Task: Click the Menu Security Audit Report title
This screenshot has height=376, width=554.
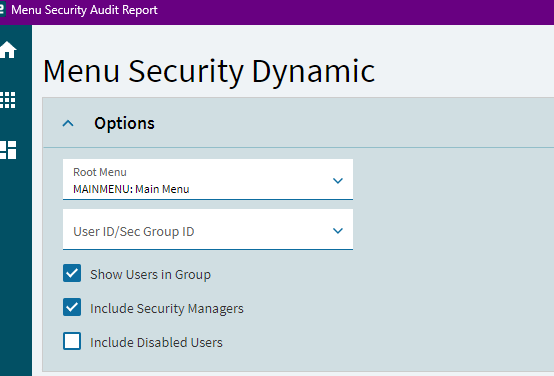Action: click(84, 10)
